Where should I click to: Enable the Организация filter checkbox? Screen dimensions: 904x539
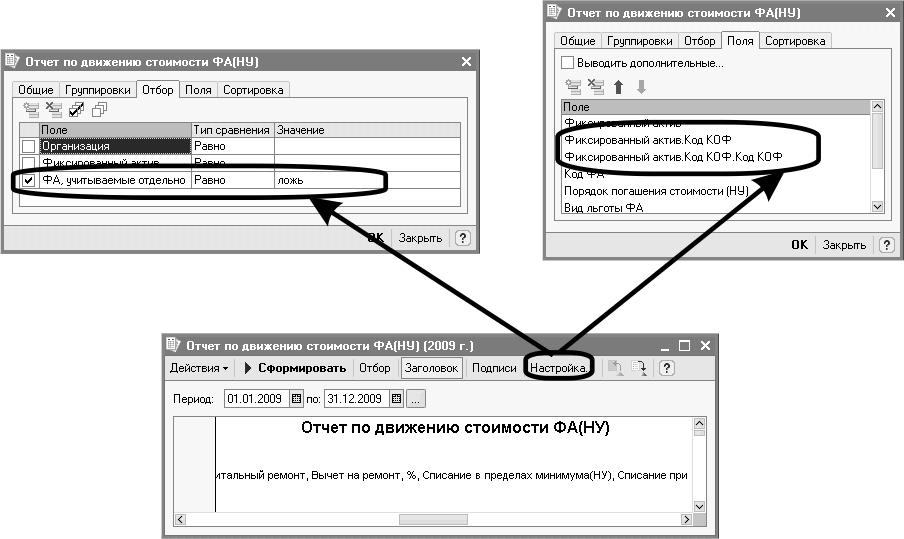tap(28, 146)
